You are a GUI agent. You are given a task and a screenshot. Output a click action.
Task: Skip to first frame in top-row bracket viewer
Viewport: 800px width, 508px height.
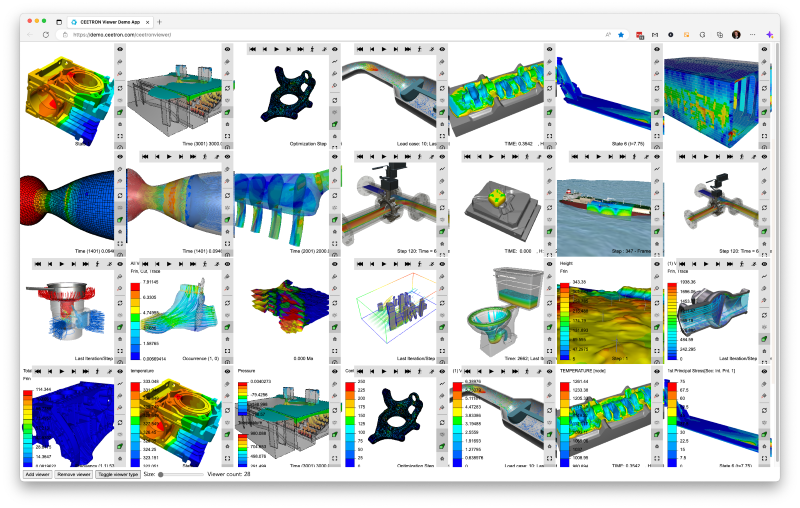252,48
